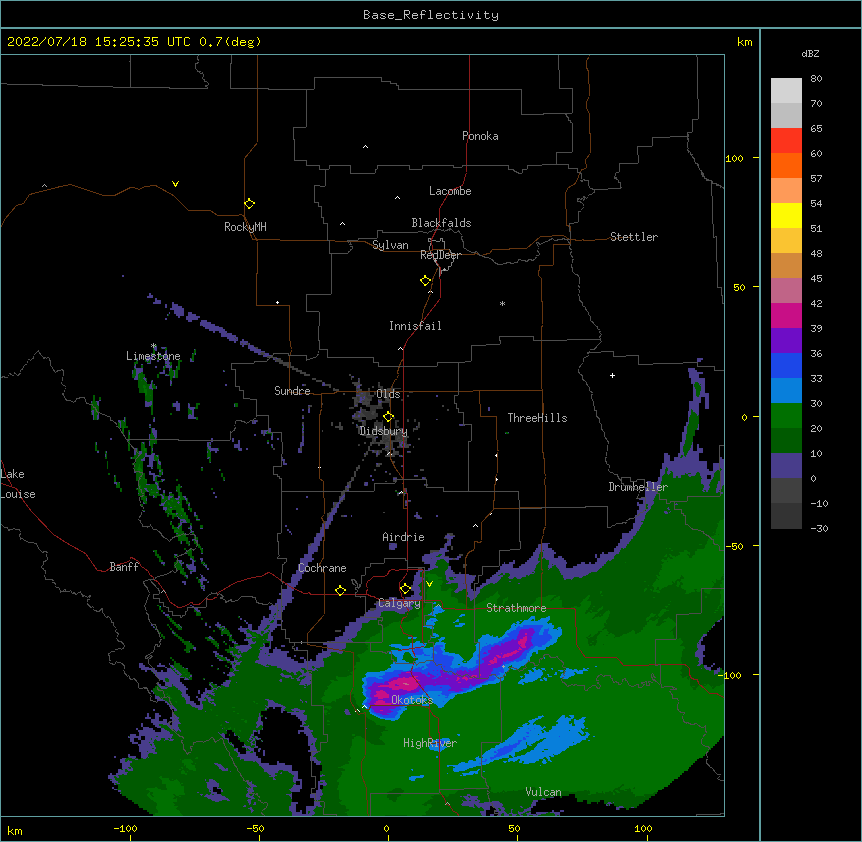Click the 33 dBZ blue color swatch
This screenshot has height=842, width=862.
(x=786, y=390)
